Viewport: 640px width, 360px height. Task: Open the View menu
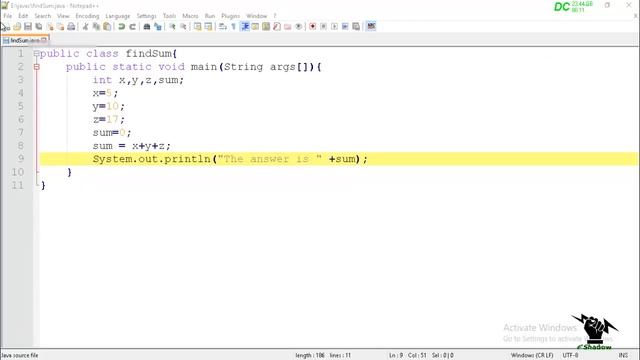pos(63,16)
